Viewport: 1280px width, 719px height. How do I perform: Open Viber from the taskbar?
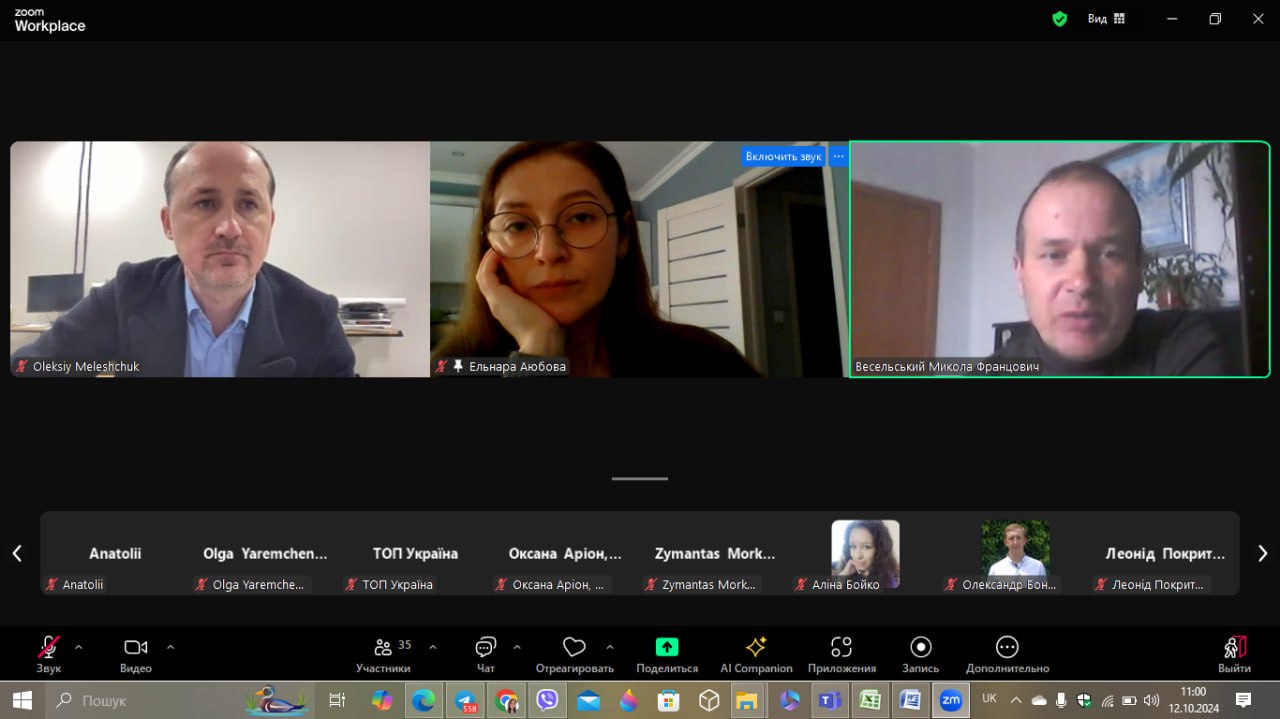click(547, 700)
